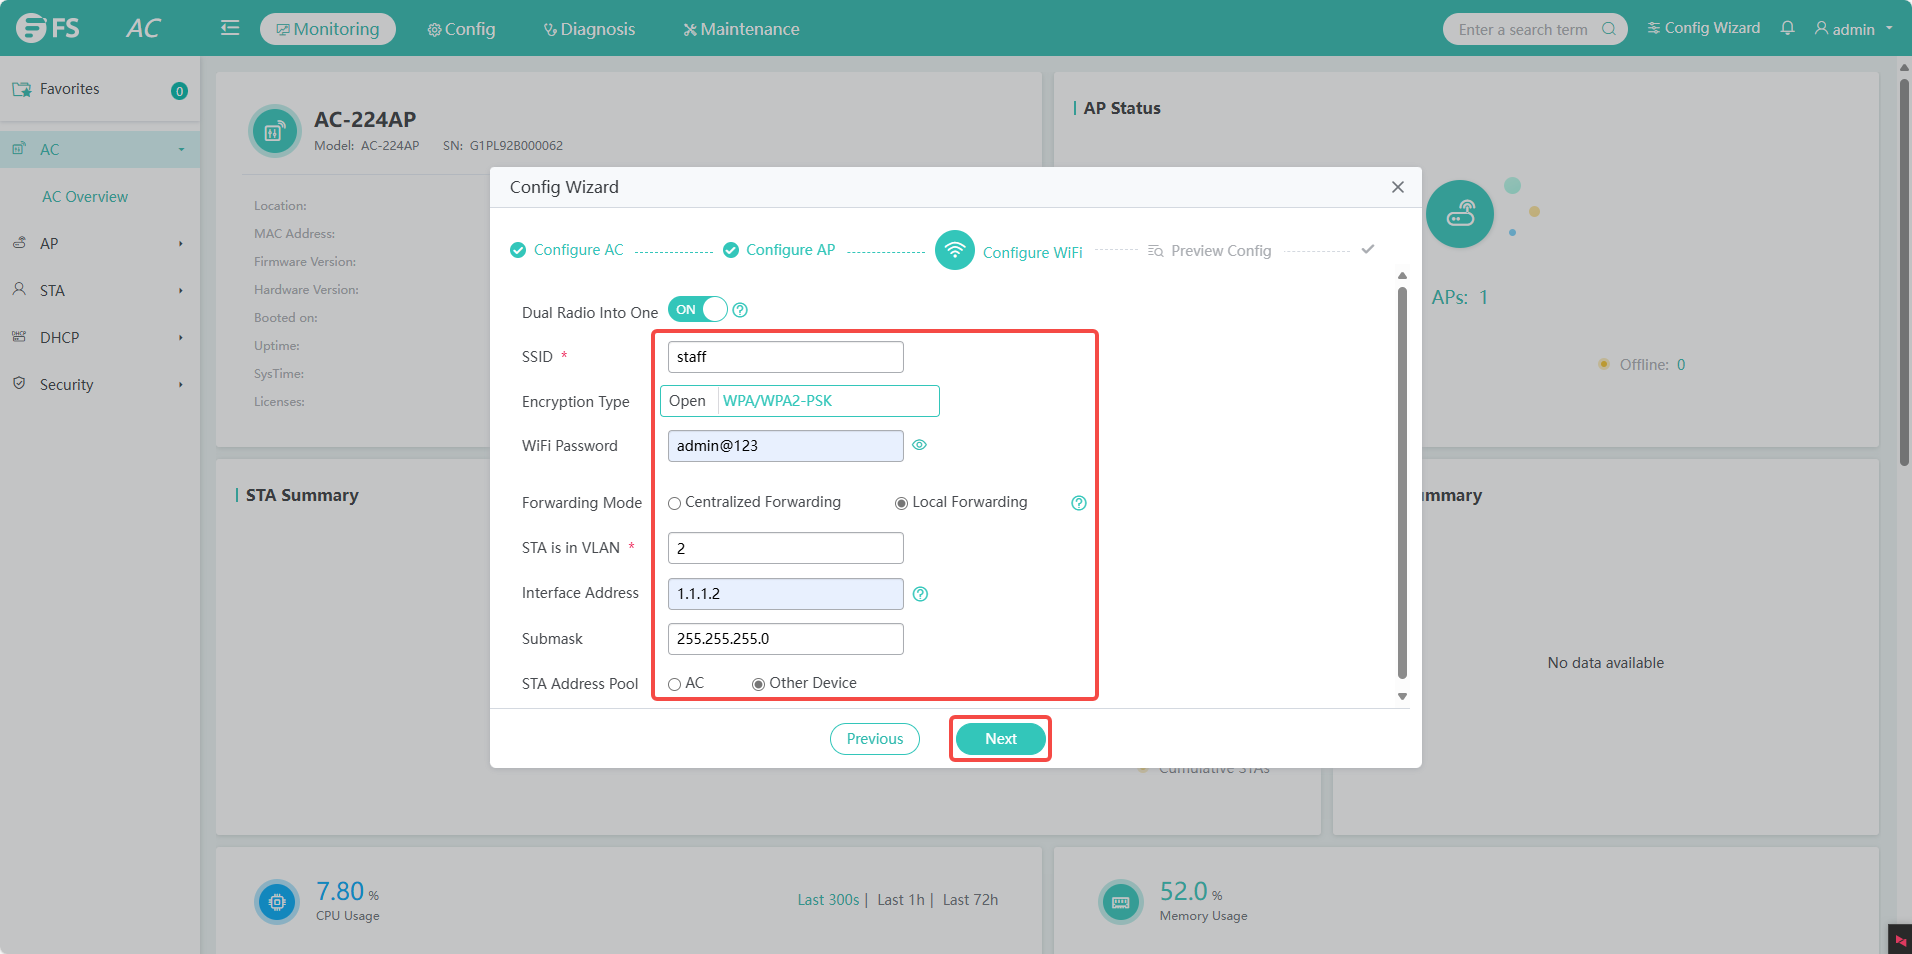This screenshot has height=954, width=1912.
Task: Show WiFi password with eye icon
Action: coord(920,445)
